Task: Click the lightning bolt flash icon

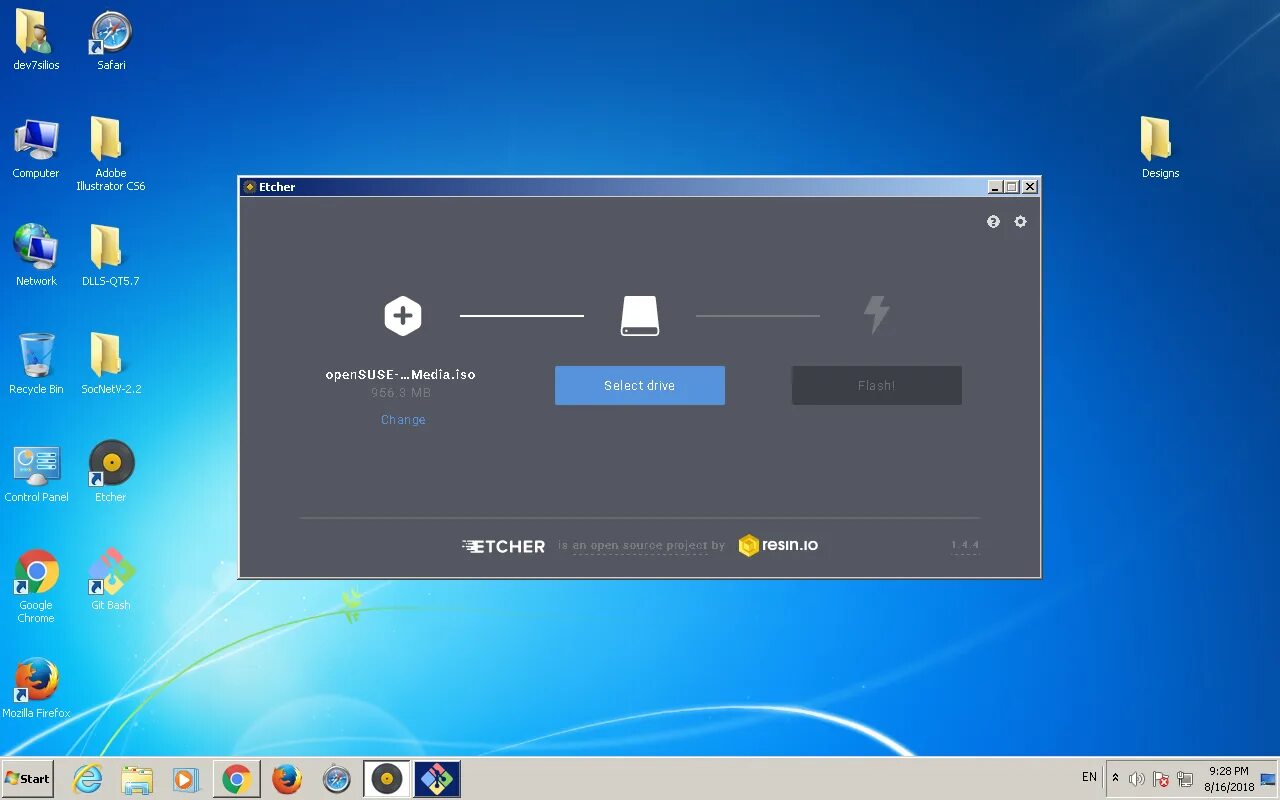Action: pyautogui.click(x=876, y=315)
